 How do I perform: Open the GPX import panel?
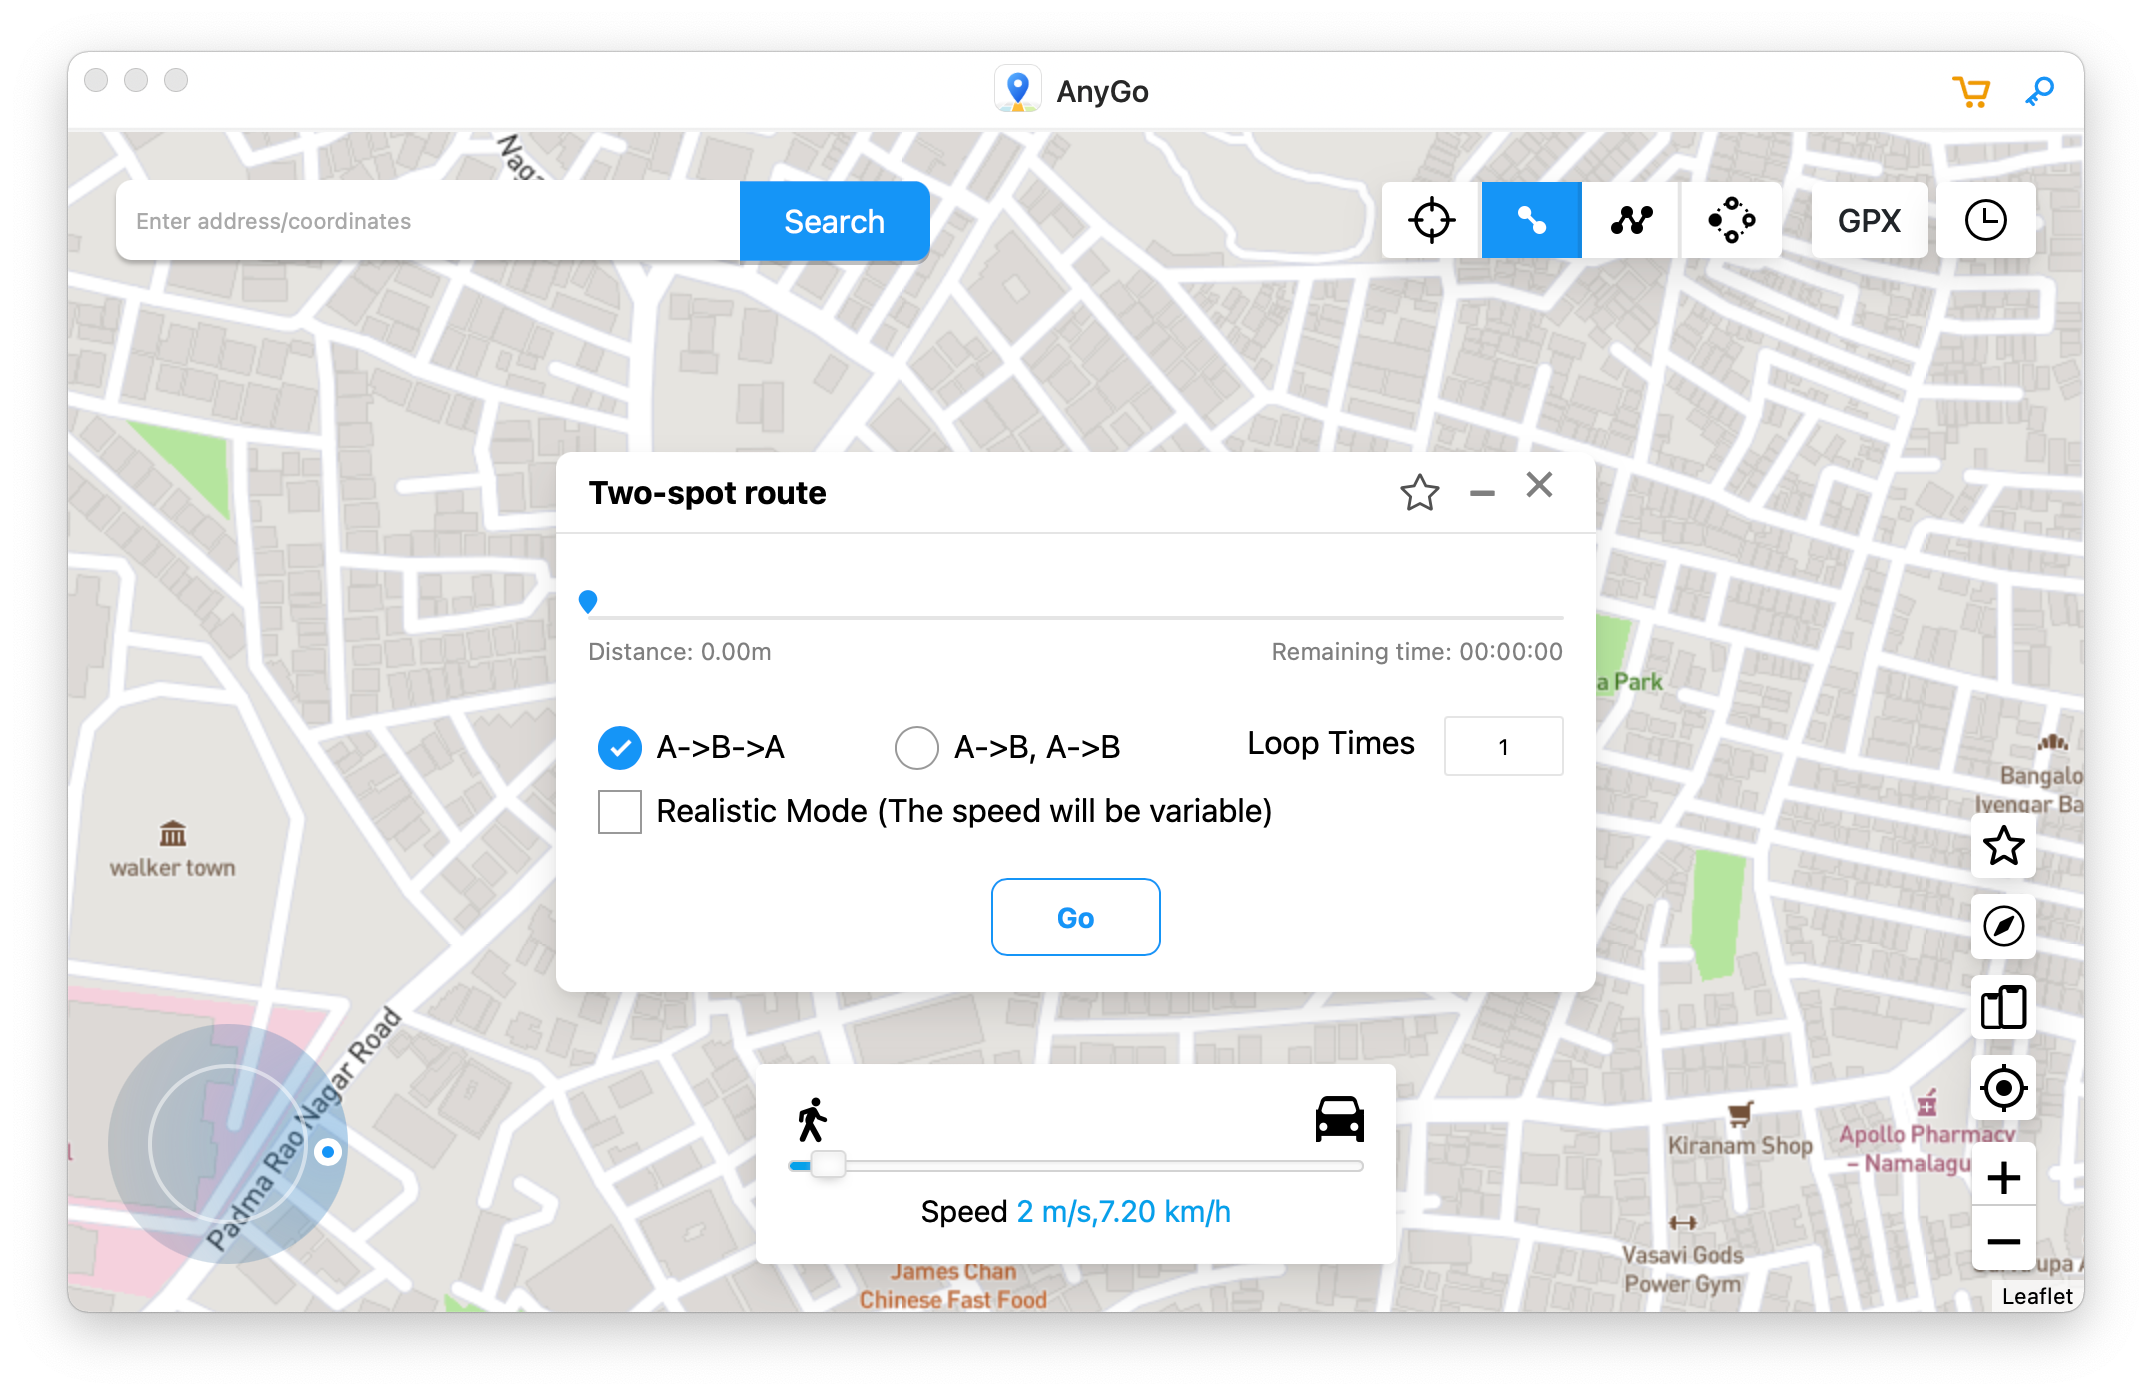click(1868, 220)
